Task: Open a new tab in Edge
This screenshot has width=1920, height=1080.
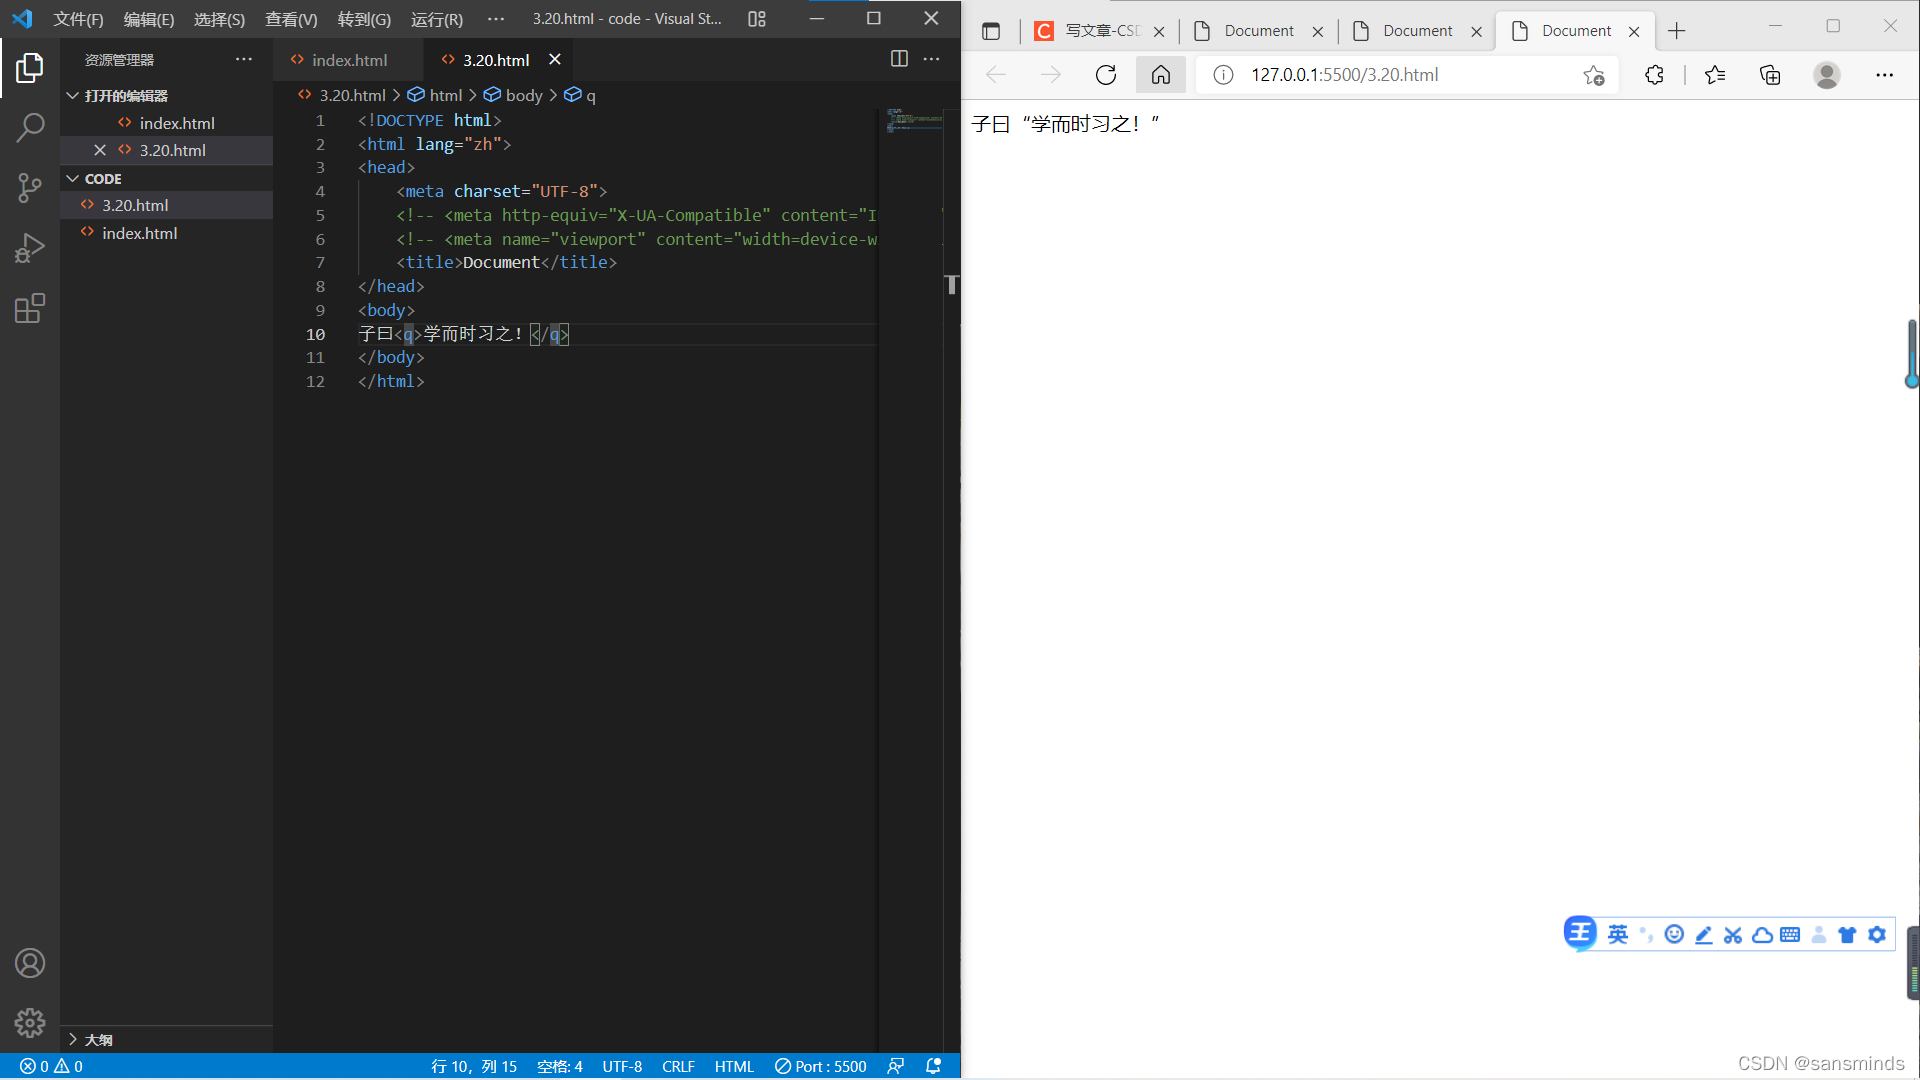Action: 1677,31
